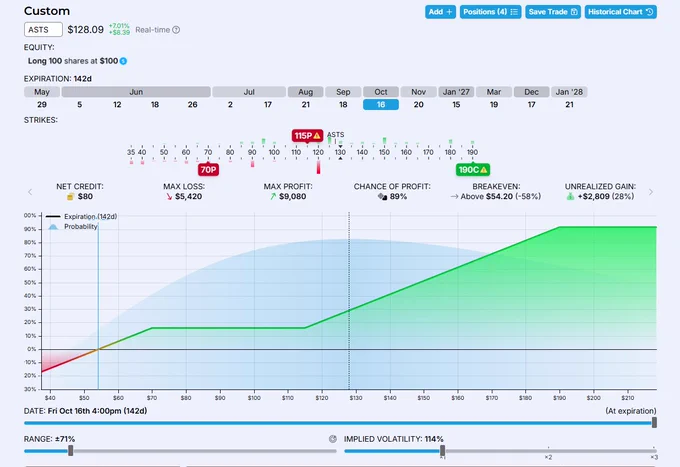The image size is (680, 467).
Task: Click the 115P strike marker
Action: [307, 136]
